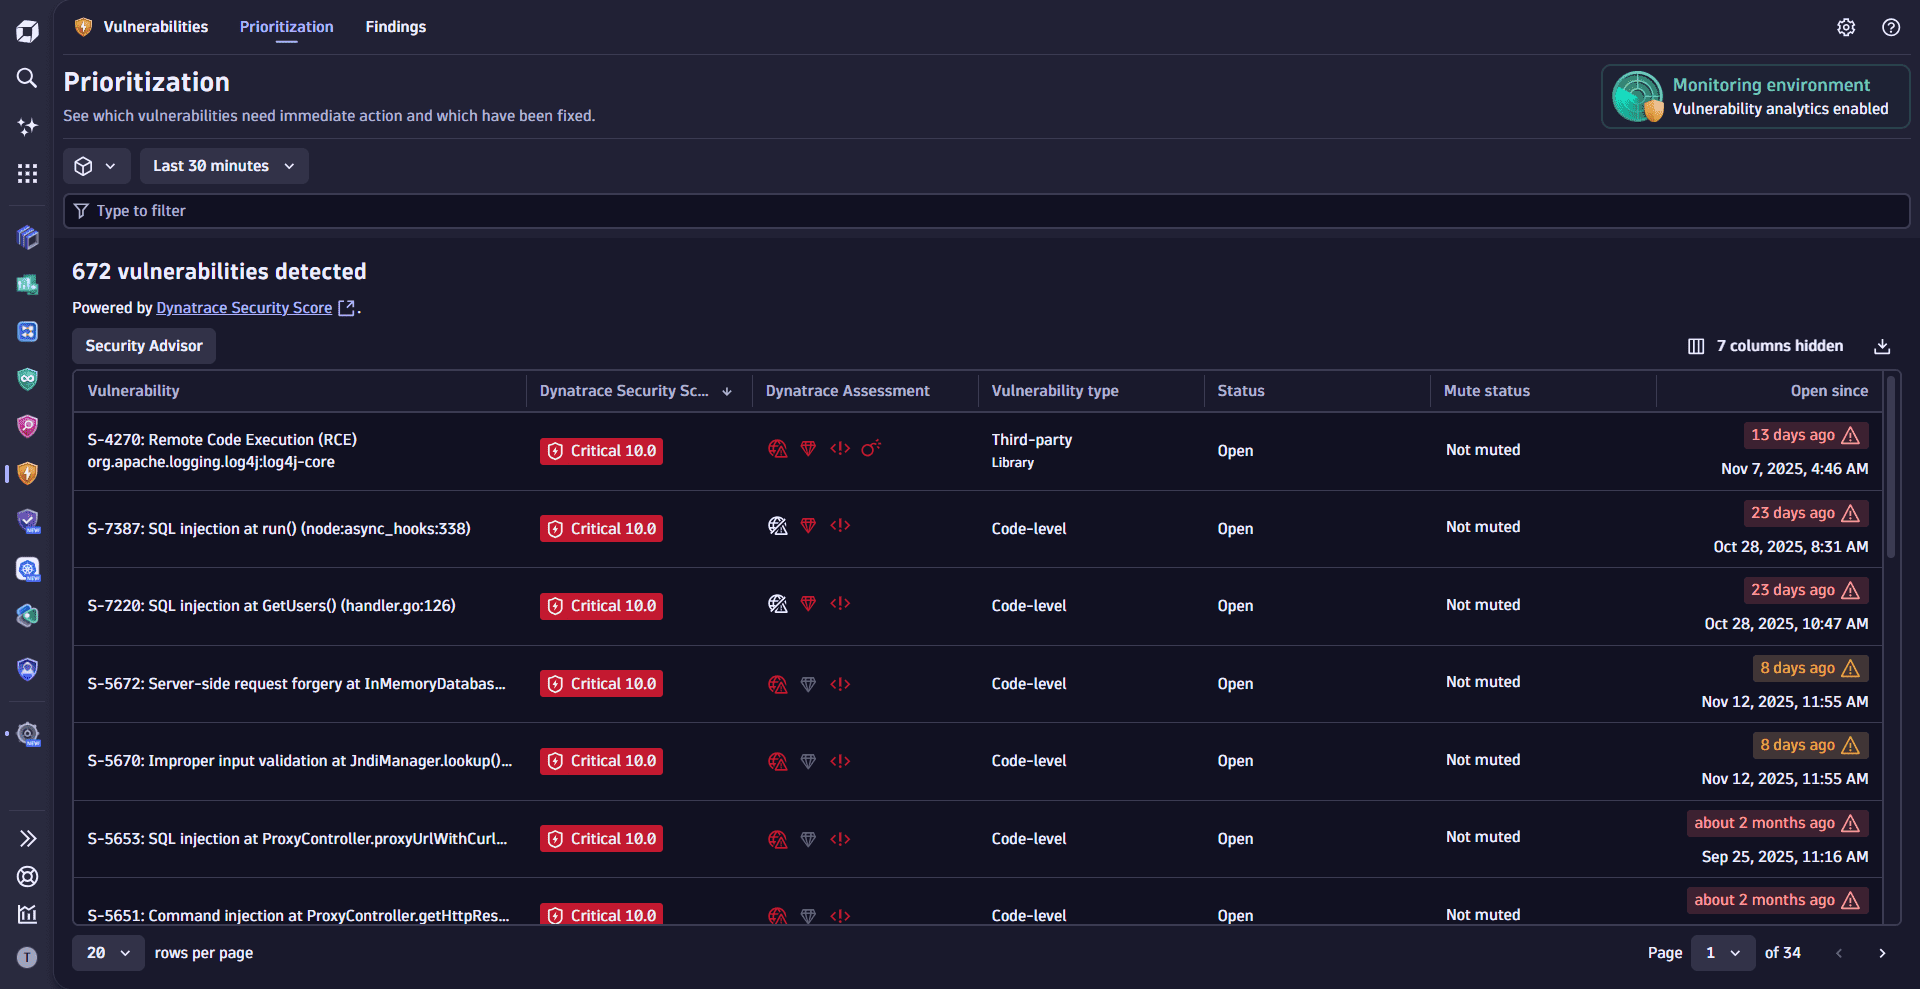
Task: Open the page number selector dropdown
Action: point(1722,953)
